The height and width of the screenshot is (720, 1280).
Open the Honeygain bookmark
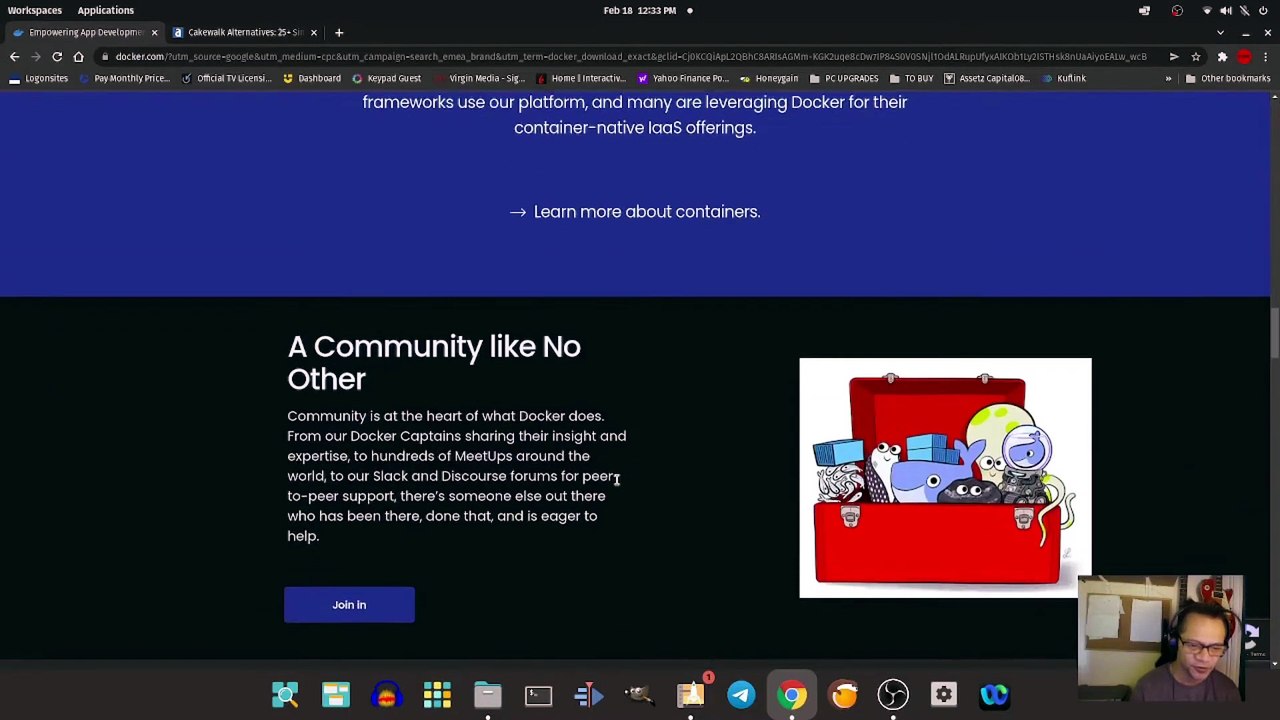click(769, 78)
